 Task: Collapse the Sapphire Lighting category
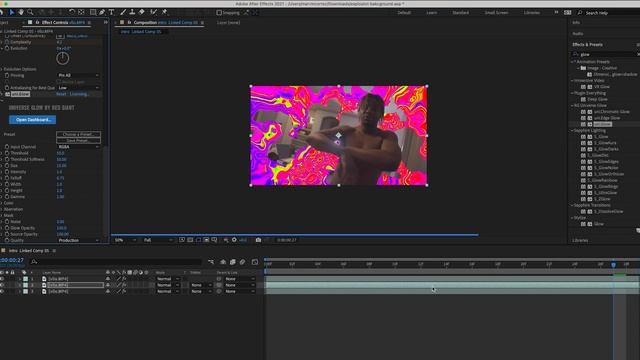[x=573, y=131]
